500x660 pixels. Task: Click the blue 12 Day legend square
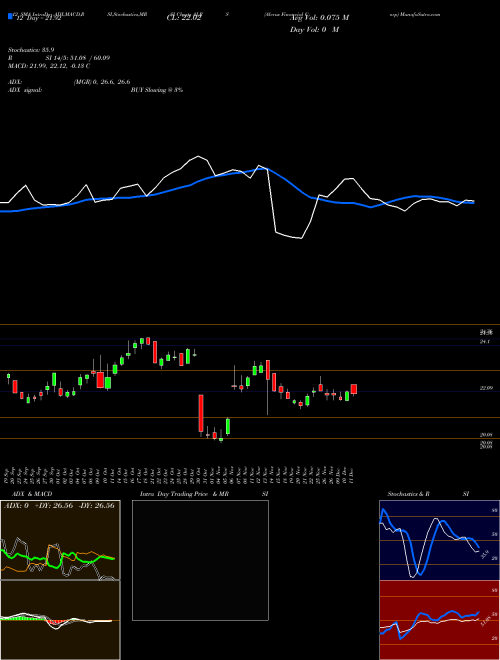pyautogui.click(x=11, y=17)
